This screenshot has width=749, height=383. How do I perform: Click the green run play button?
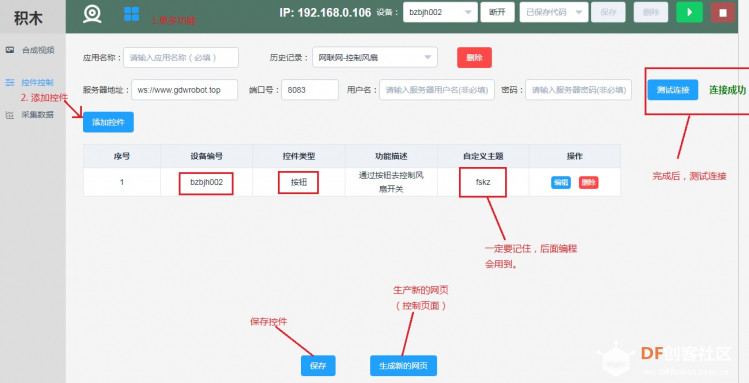[689, 12]
